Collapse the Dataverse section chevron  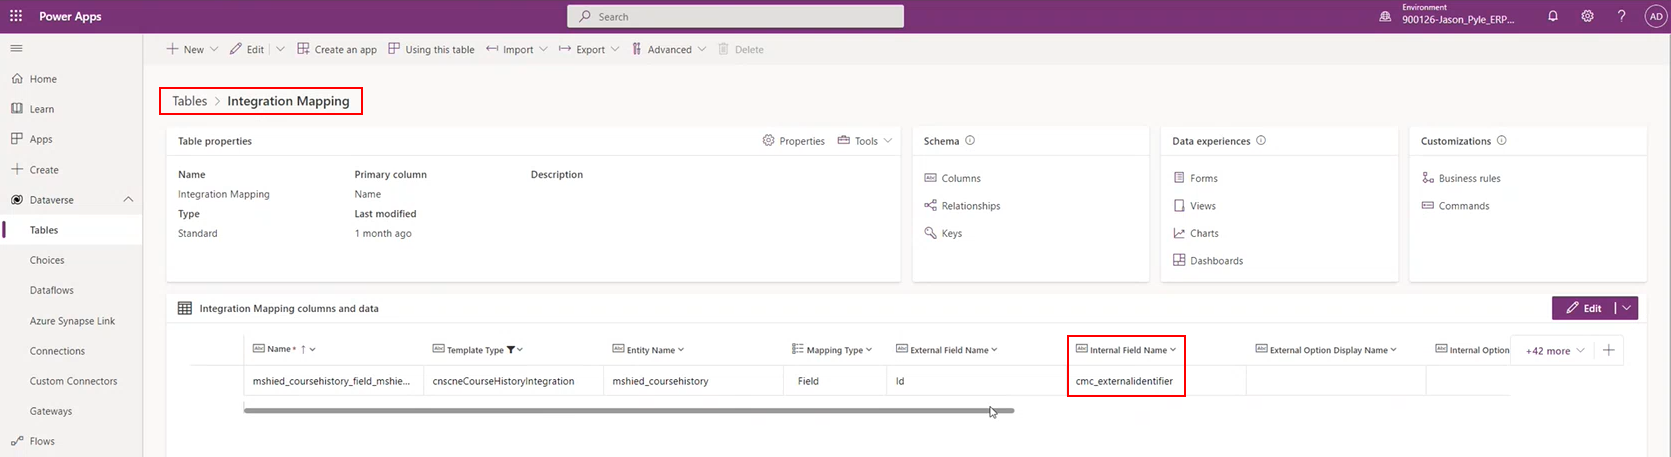tap(128, 200)
